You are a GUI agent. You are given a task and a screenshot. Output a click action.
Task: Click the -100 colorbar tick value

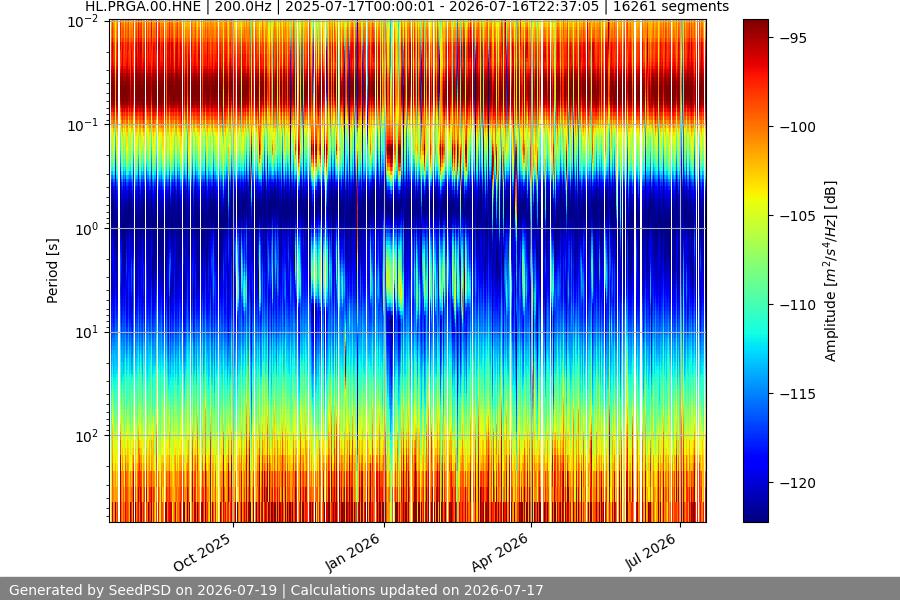(x=798, y=127)
